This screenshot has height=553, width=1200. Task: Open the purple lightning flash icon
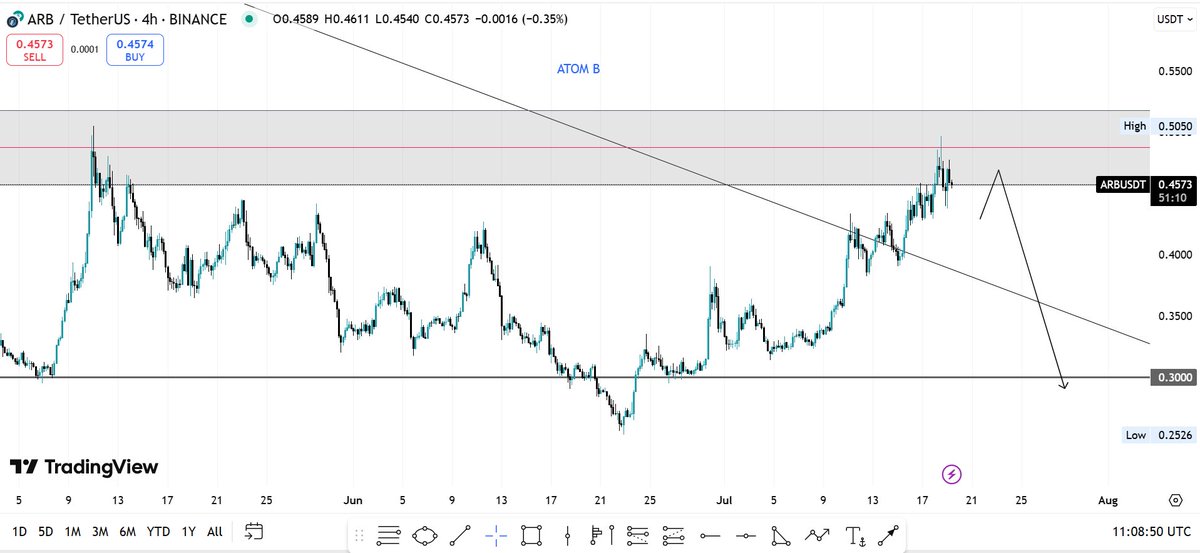pos(952,474)
